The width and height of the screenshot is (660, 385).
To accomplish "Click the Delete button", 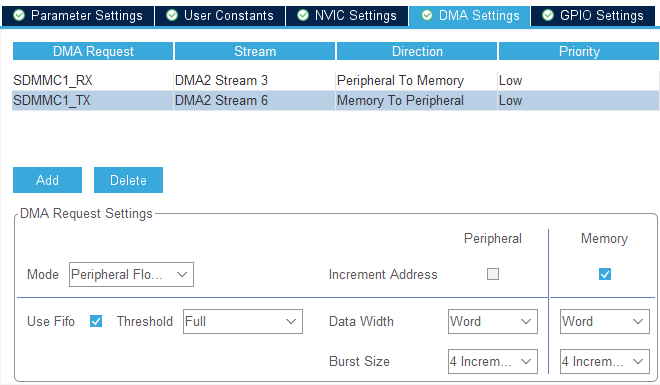I will (x=128, y=180).
